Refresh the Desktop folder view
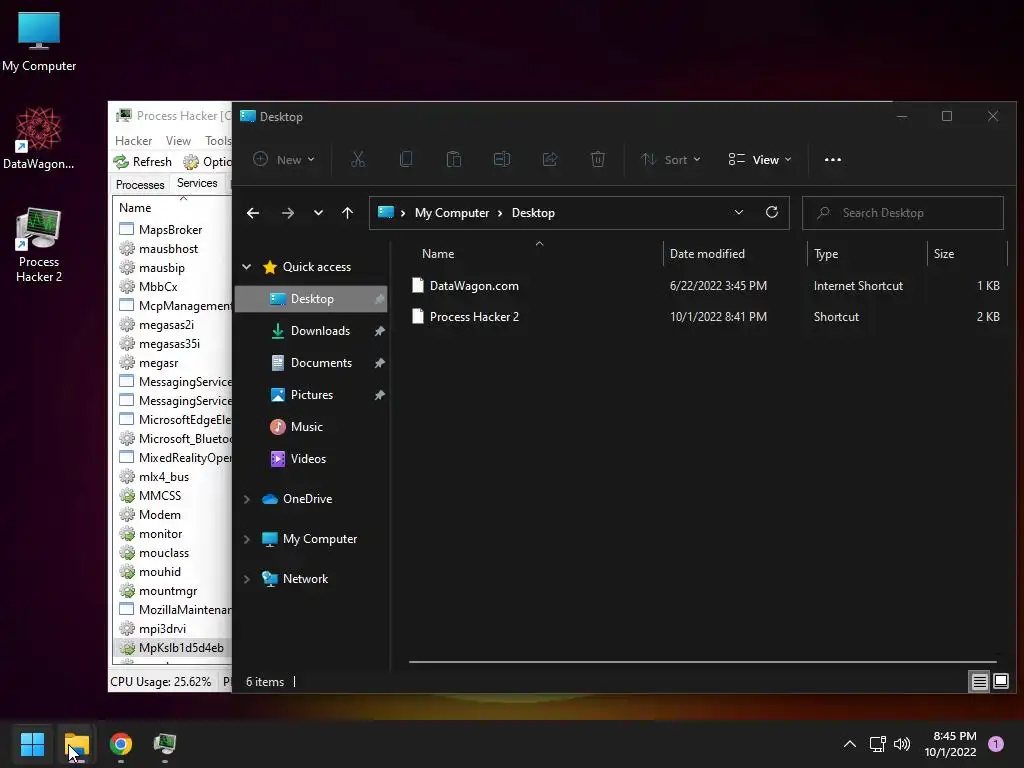Viewport: 1024px width, 768px height. click(772, 212)
